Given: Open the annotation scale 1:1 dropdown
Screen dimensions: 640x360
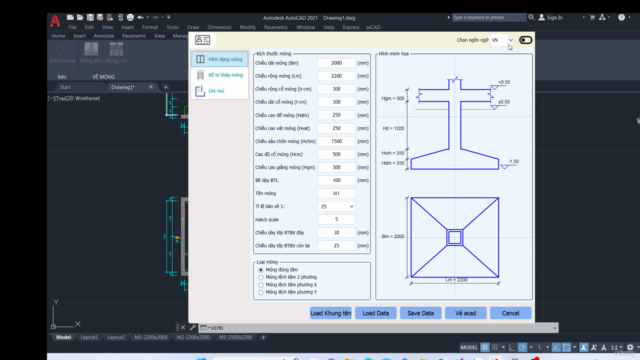Looking at the screenshot, I should pos(616,347).
